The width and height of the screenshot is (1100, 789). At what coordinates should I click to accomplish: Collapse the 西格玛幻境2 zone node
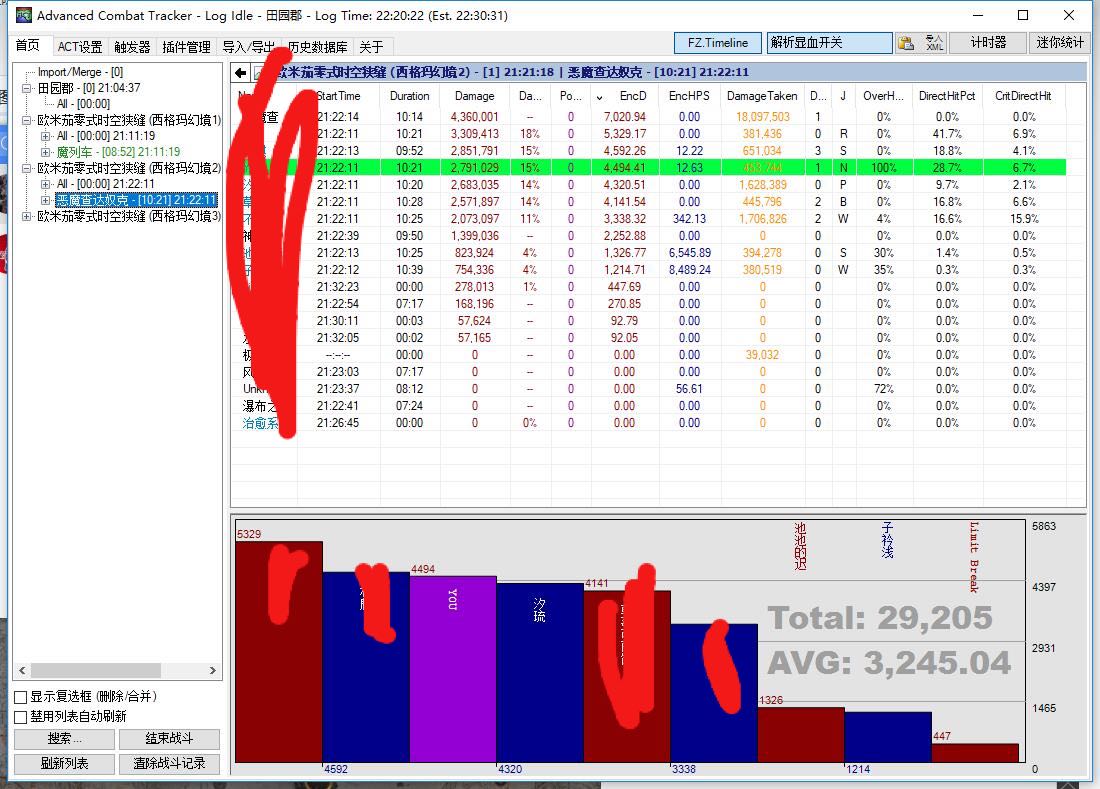coord(27,168)
